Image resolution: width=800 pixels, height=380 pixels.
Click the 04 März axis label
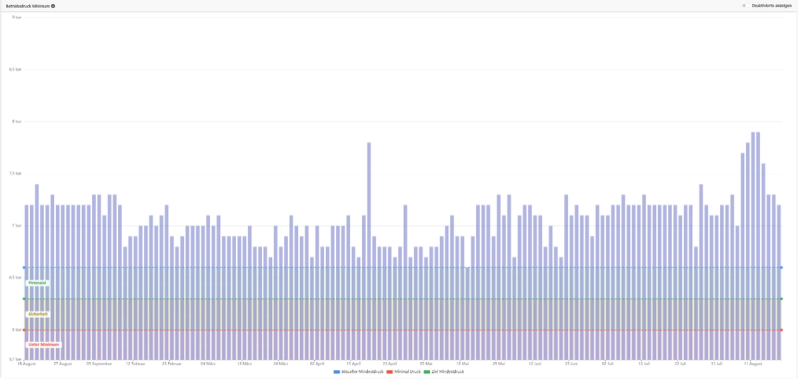click(x=208, y=364)
